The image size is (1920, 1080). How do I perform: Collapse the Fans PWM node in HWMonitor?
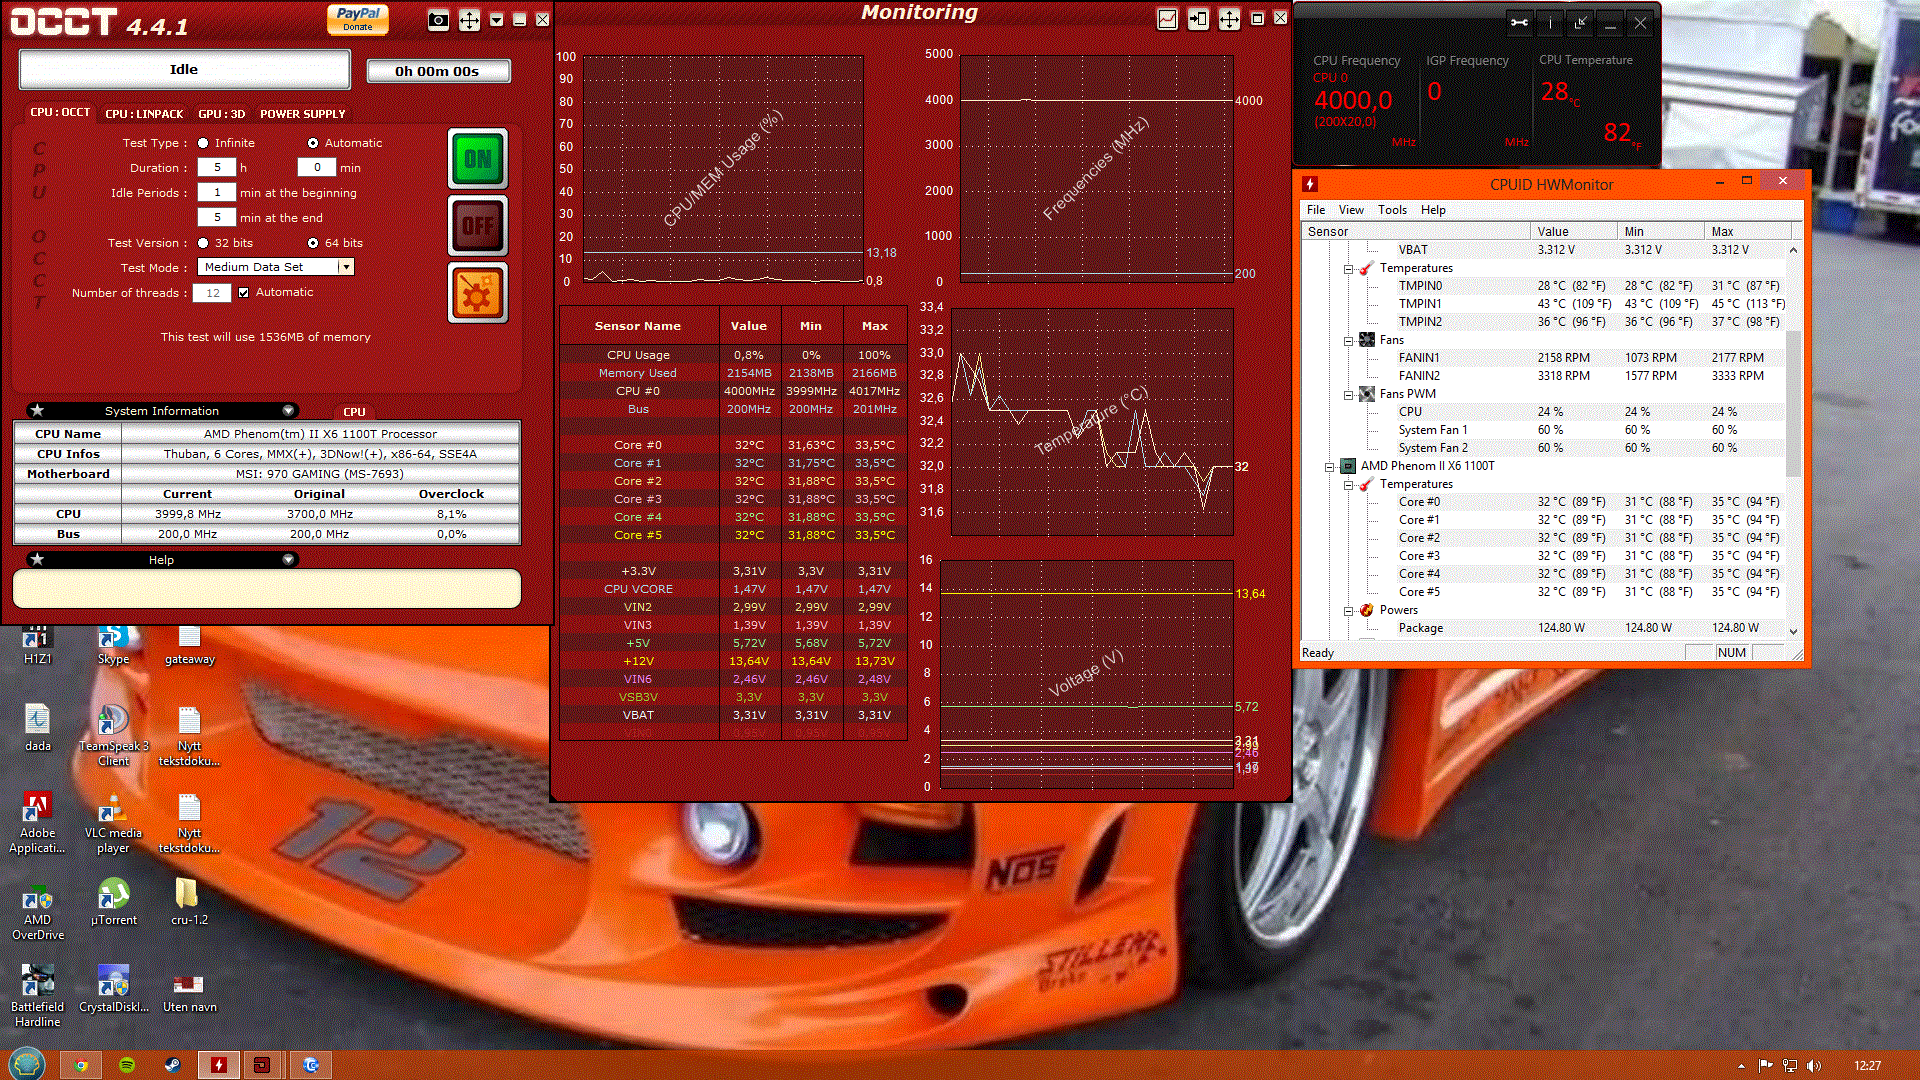(x=1348, y=395)
